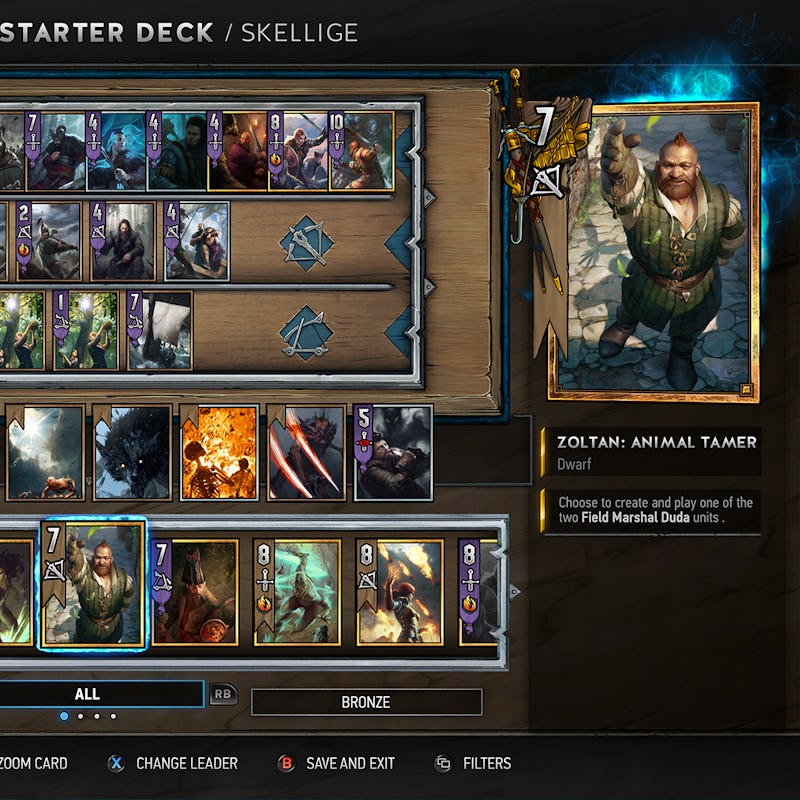The height and width of the screenshot is (800, 800).
Task: Go to the fourth filter page dot
Action: coord(113,716)
